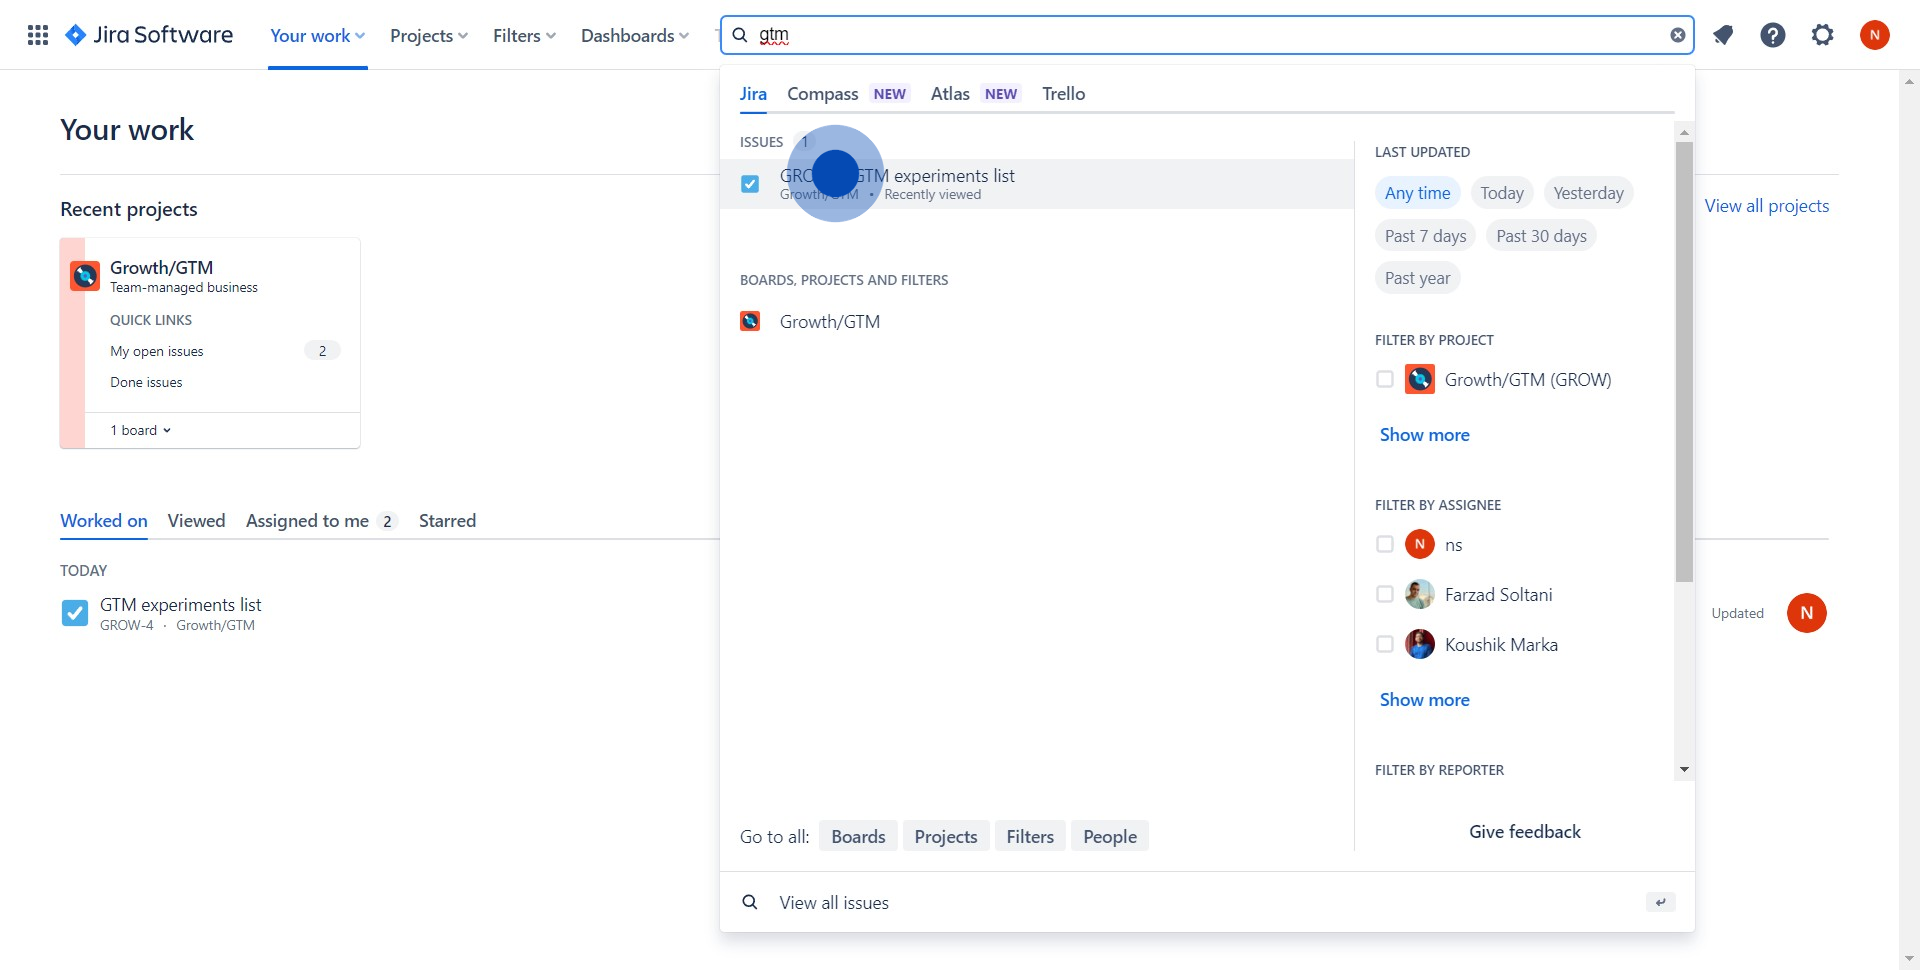Open the app switcher grid icon

coord(38,35)
